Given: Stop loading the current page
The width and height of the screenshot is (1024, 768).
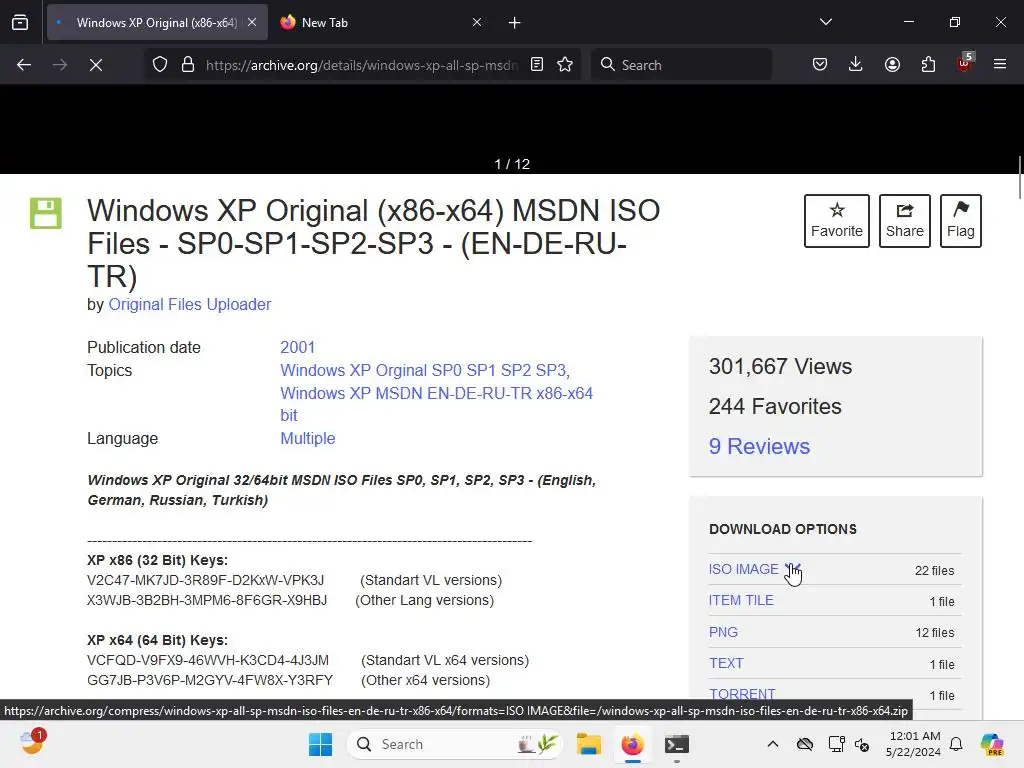Looking at the screenshot, I should pos(96,65).
